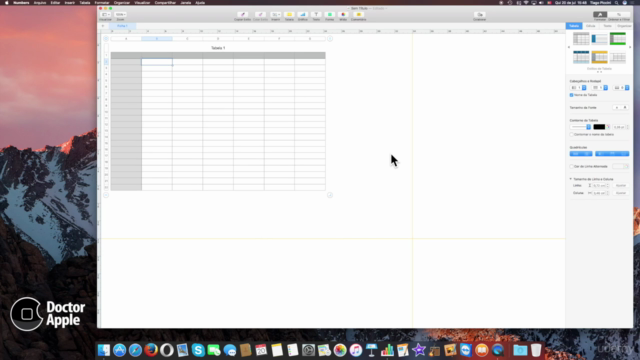Click the Copiar Estilo toolbar icon
Viewport: 640px width, 360px height.
pyautogui.click(x=242, y=15)
